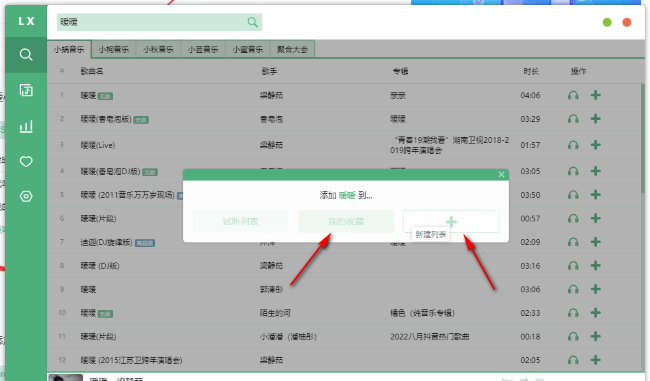Open the search page from the sidebar
Screen dimensions: 650x381
pos(26,55)
